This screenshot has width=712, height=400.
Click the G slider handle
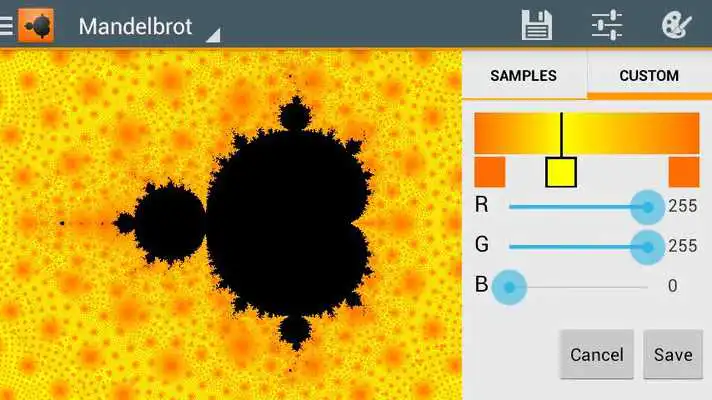(x=648, y=247)
